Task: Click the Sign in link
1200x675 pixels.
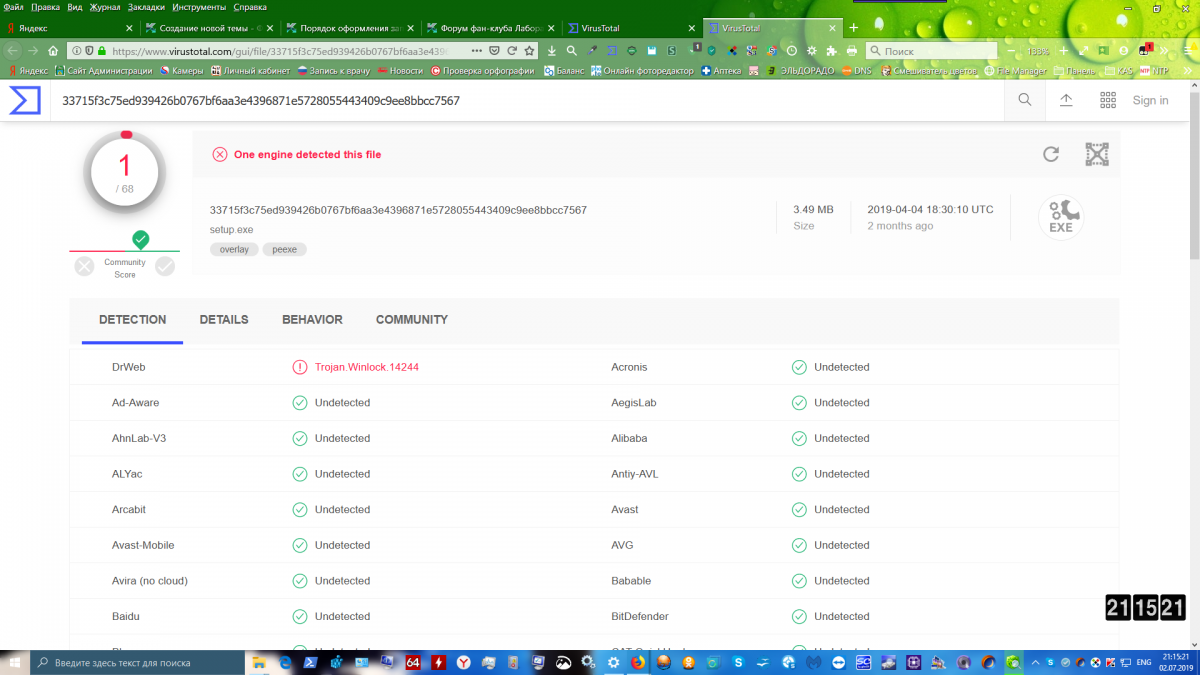Action: pos(1150,100)
